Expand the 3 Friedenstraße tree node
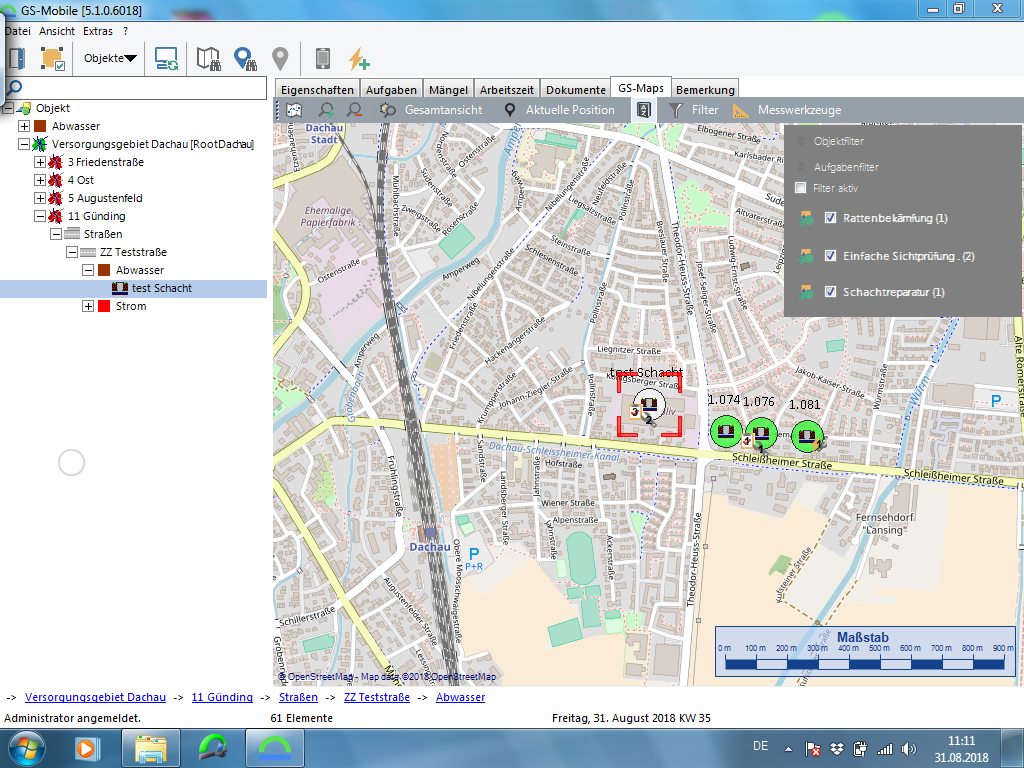Viewport: 1024px width, 768px height. click(40, 162)
